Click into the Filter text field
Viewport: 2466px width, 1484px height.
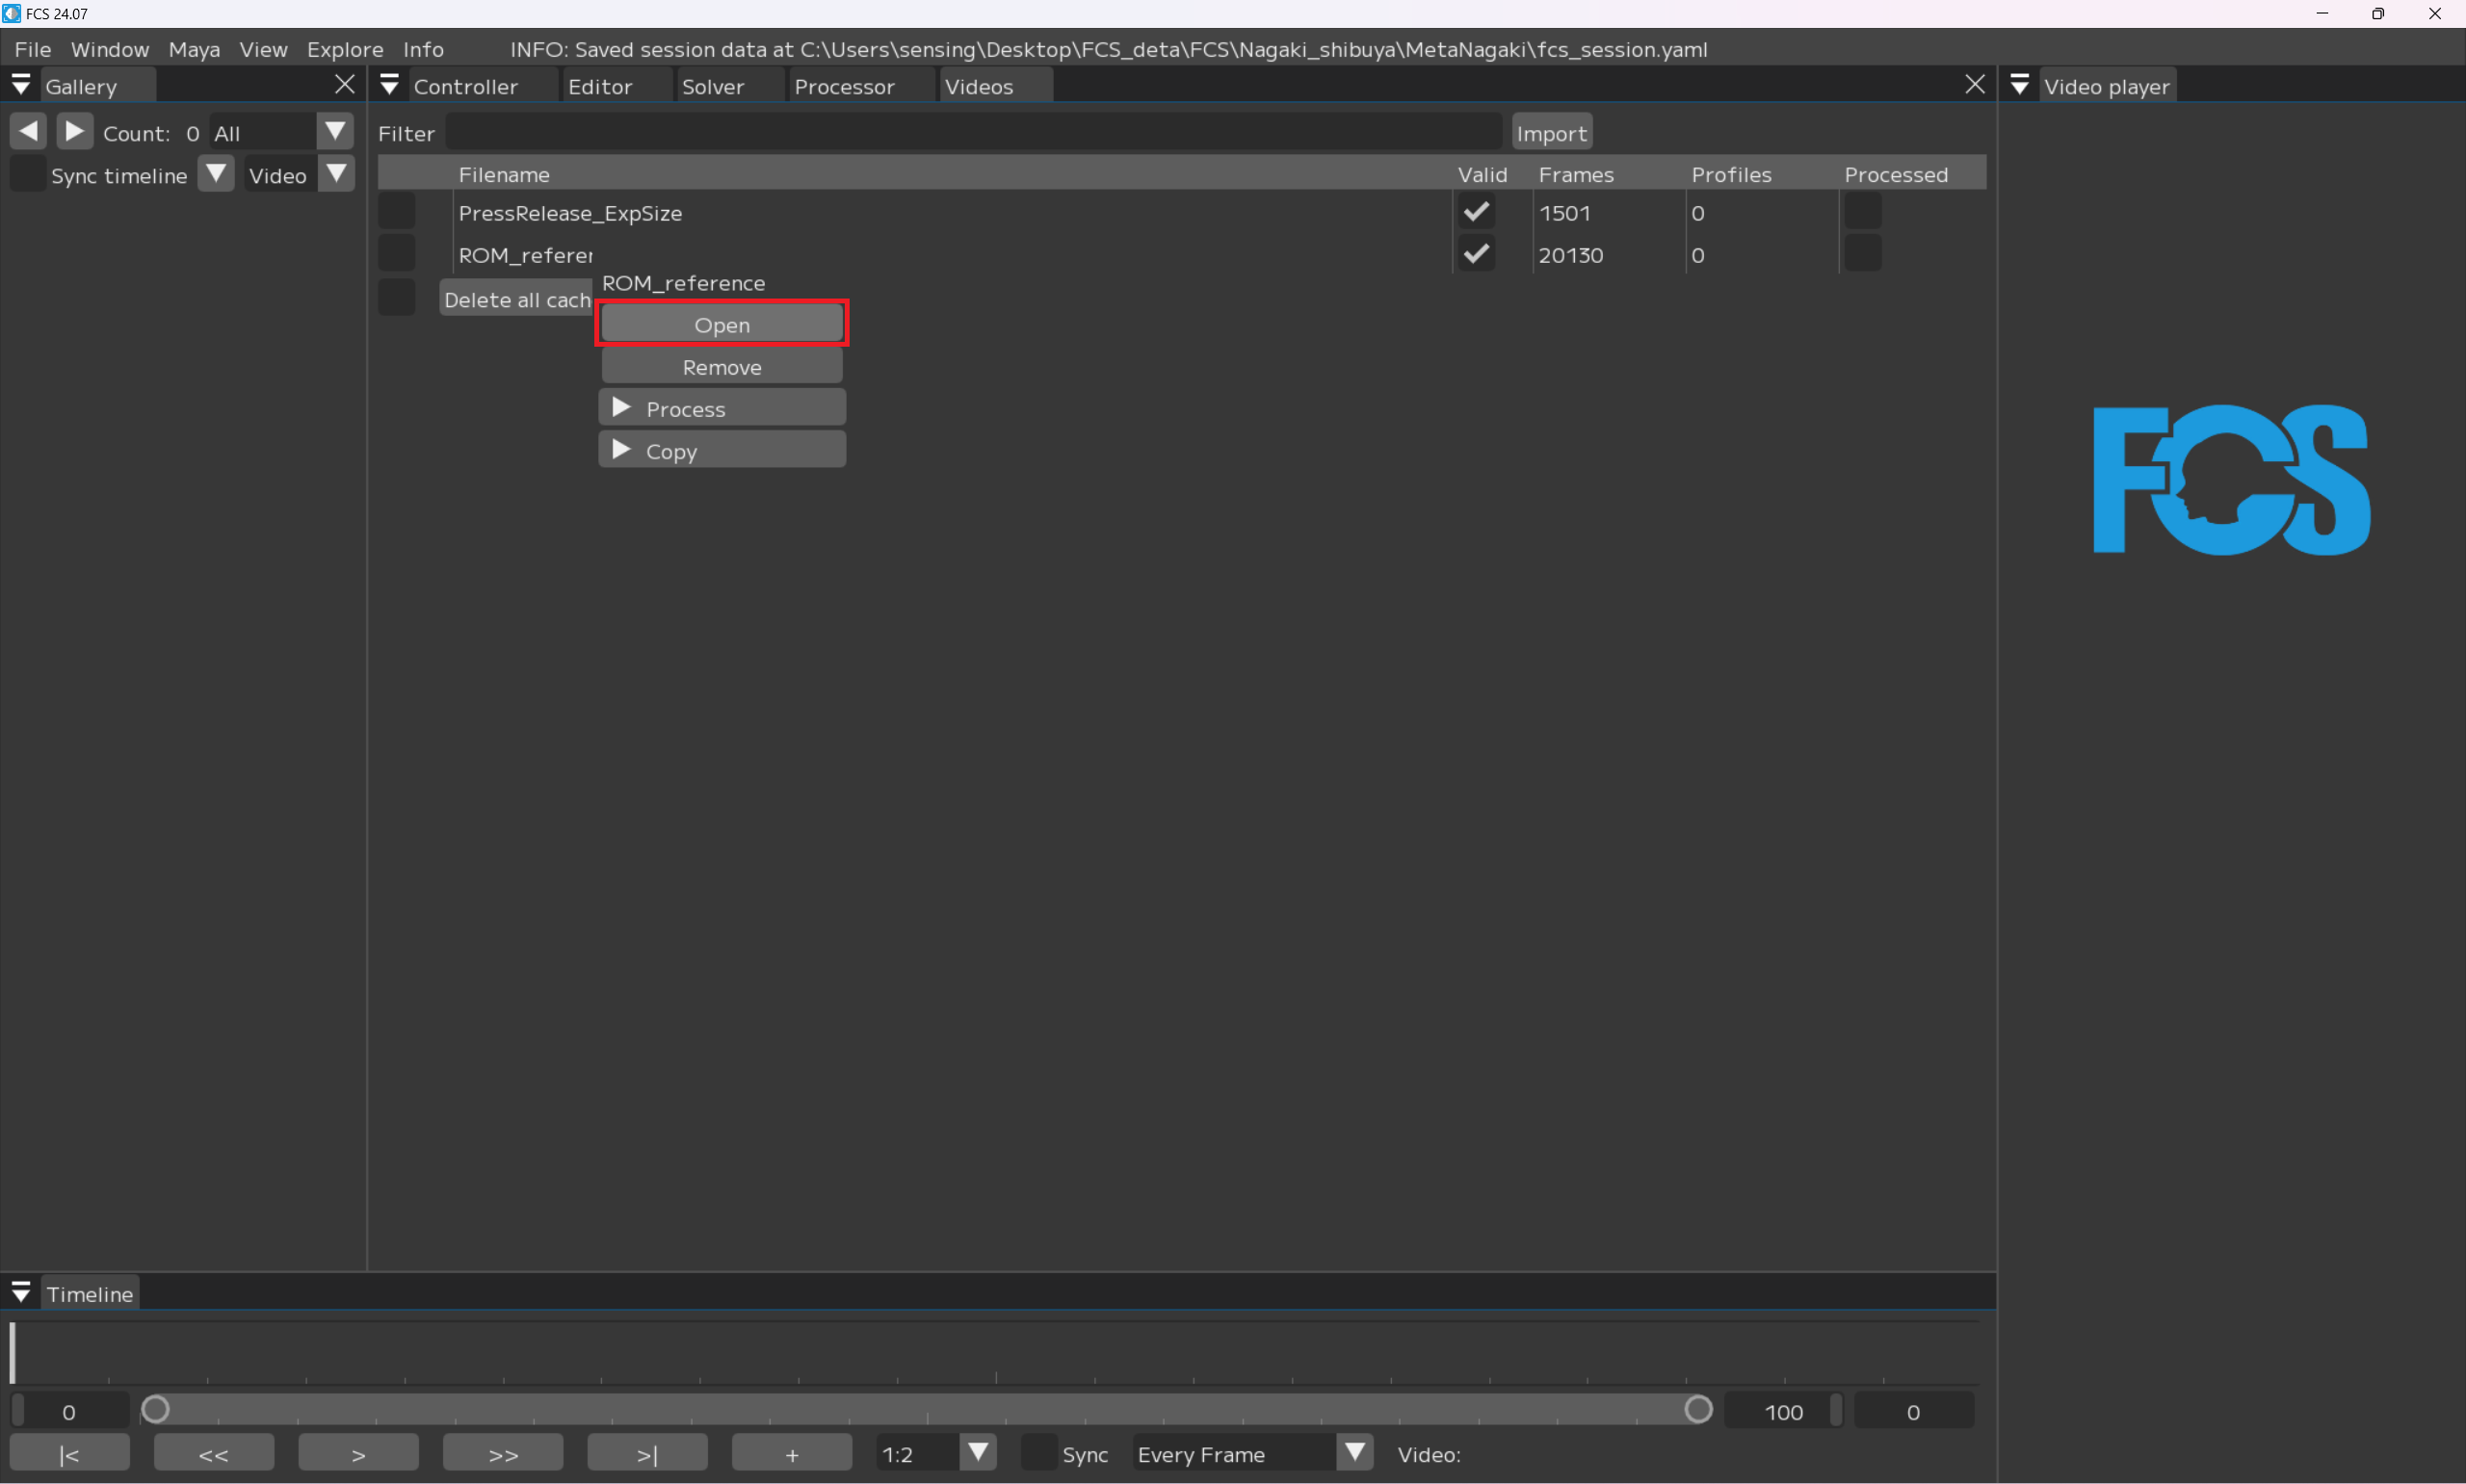coord(973,133)
